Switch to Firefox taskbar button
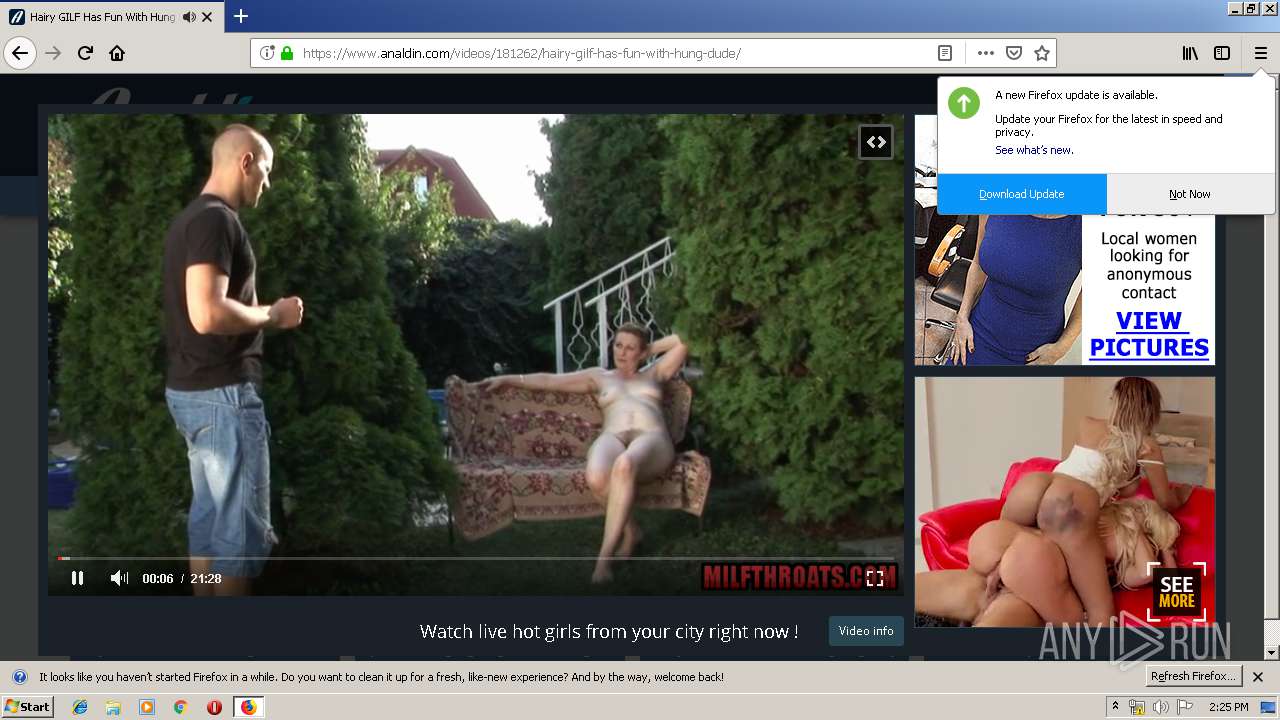 (x=248, y=707)
